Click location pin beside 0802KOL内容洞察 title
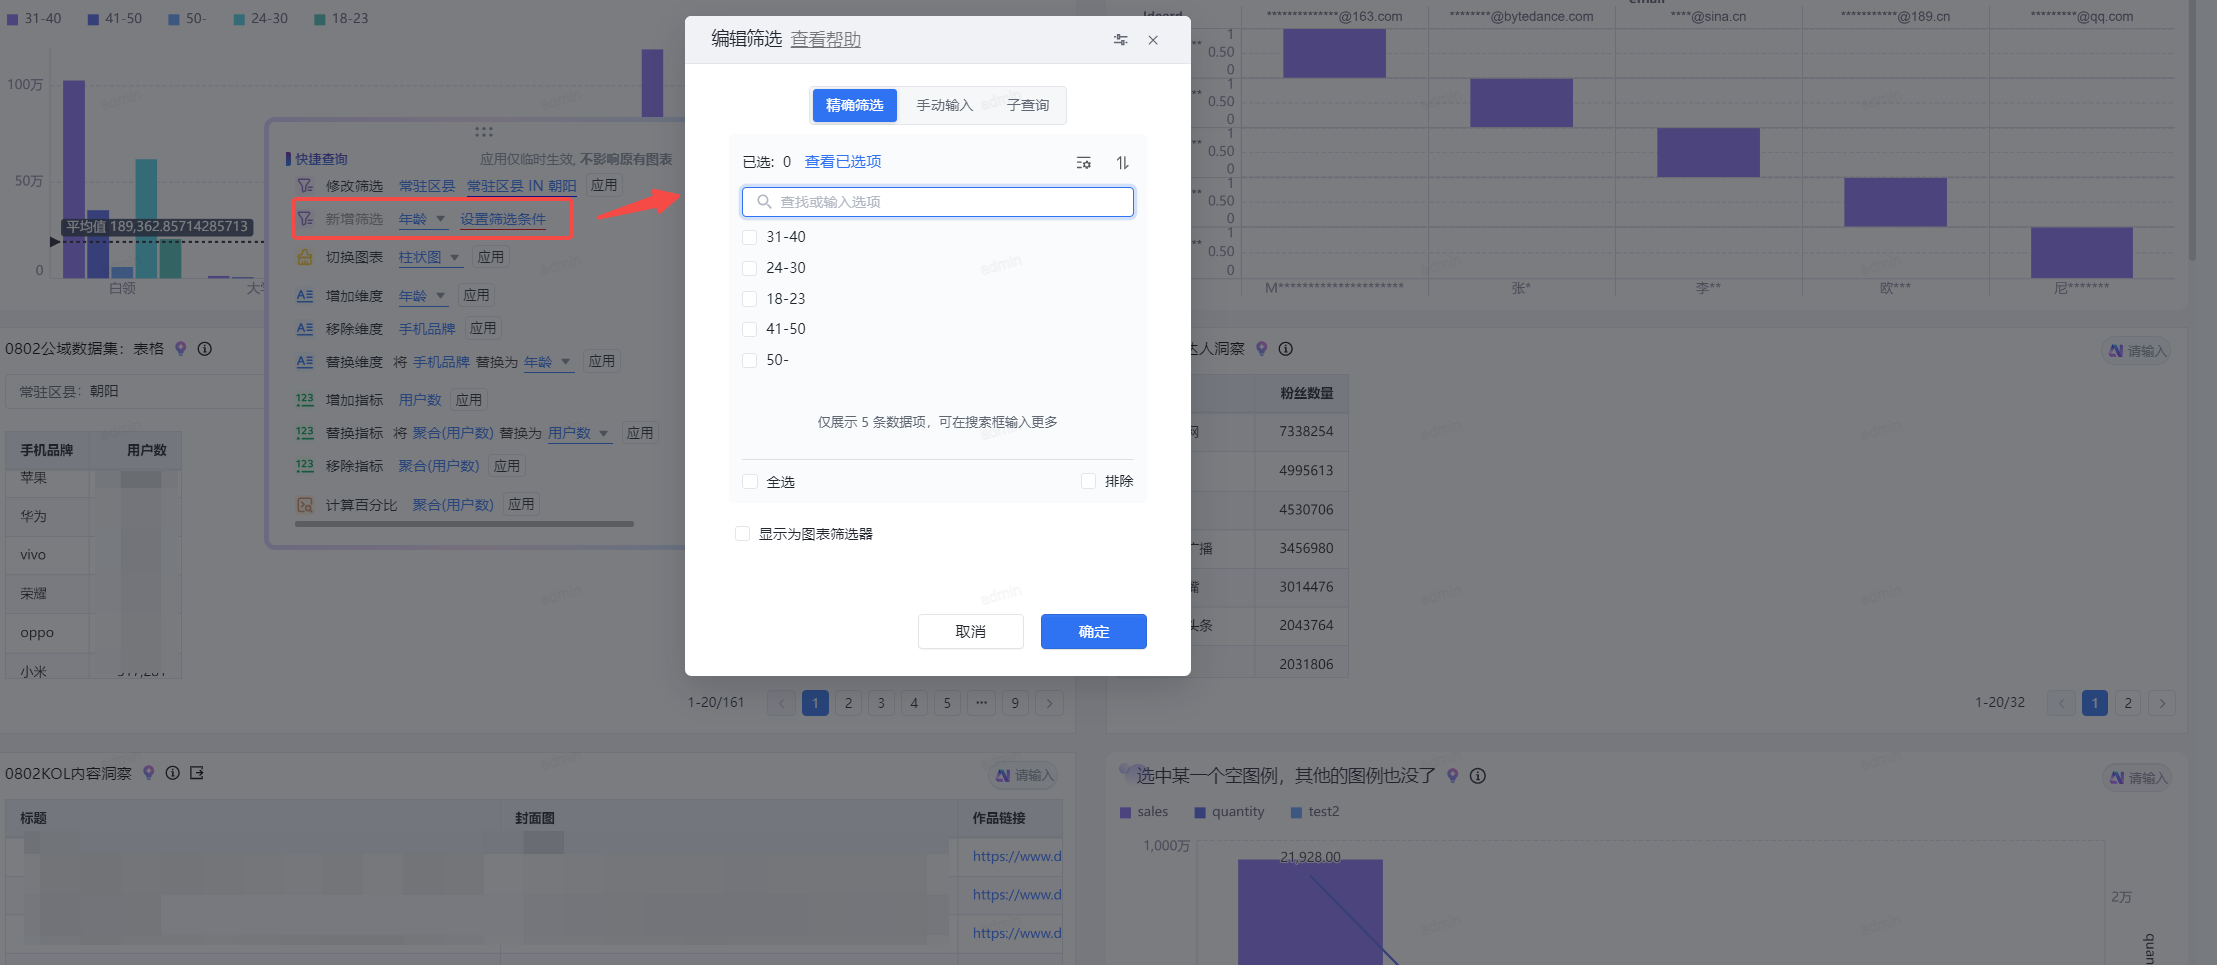2217x965 pixels. coord(149,773)
